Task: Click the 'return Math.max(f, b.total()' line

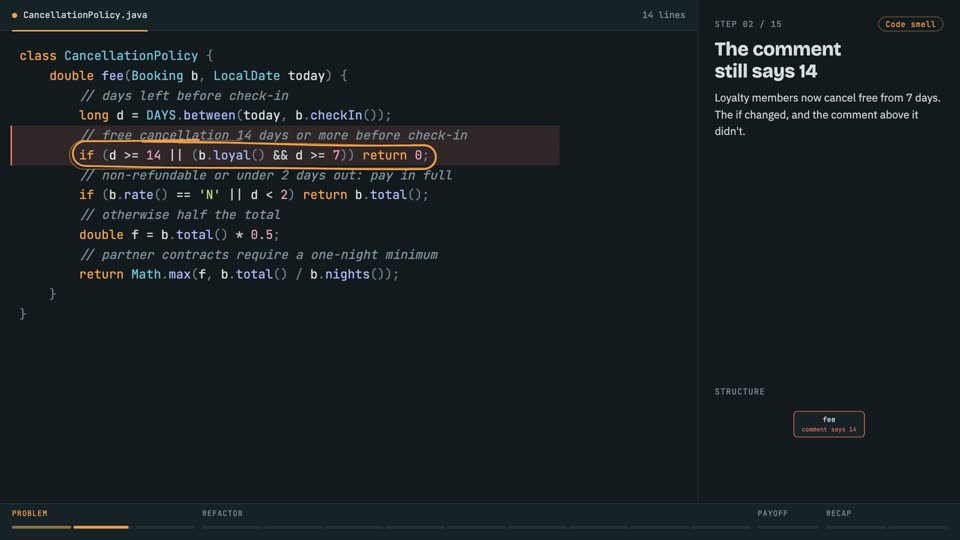Action: [x=239, y=274]
